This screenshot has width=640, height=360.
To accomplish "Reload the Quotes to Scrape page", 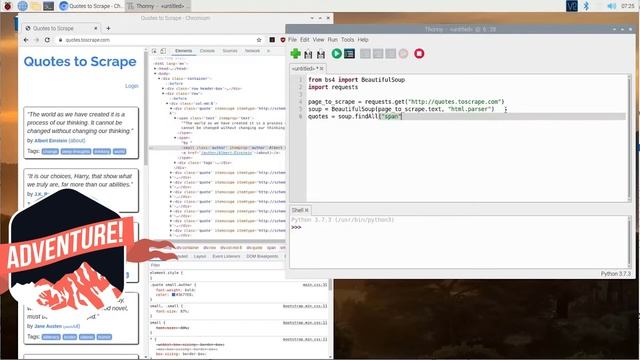I will [x=47, y=40].
